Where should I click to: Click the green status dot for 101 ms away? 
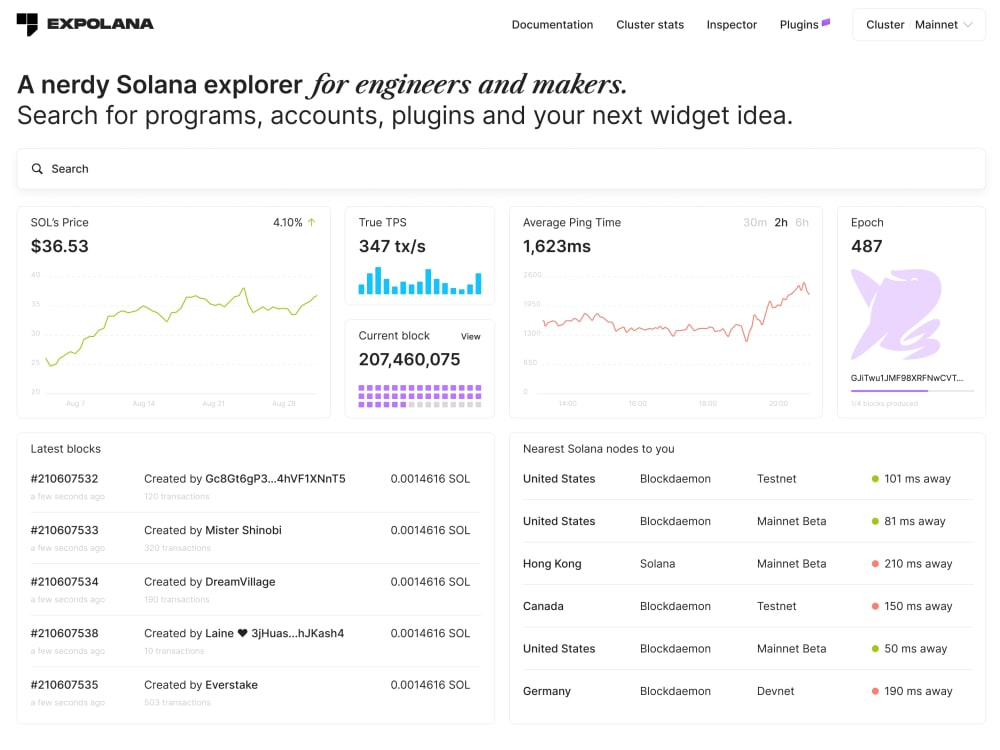click(875, 478)
